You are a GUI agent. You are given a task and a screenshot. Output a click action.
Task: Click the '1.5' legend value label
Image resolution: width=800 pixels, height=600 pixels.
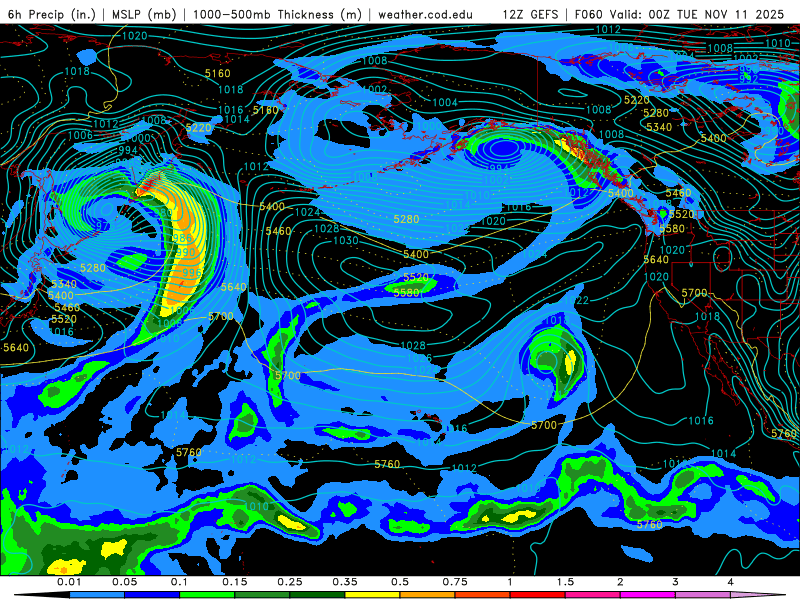(x=565, y=582)
